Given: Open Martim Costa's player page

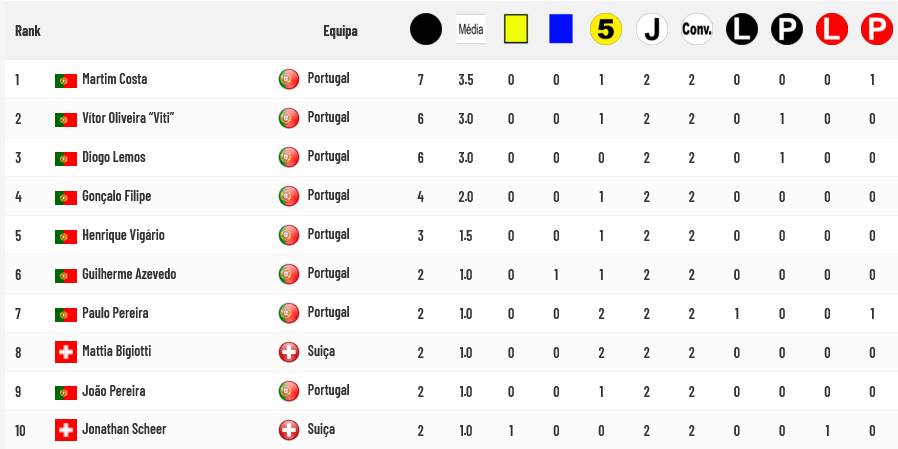Looking at the screenshot, I should pos(115,79).
